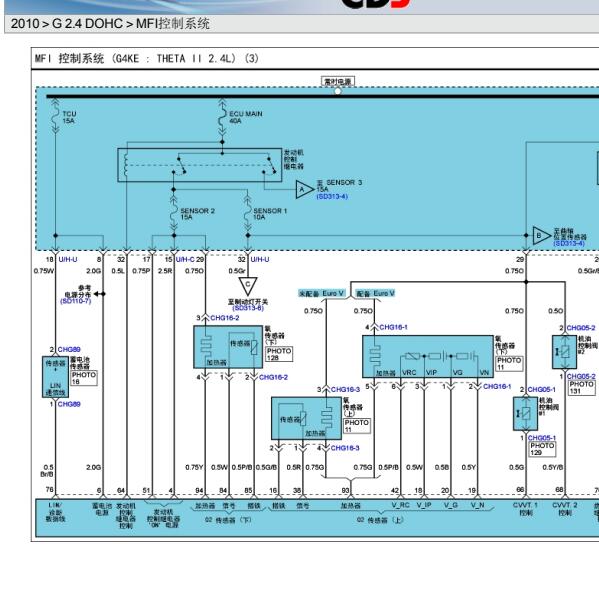Open PHOTO 11 right of CHG16-1 sensor box
The image size is (599, 603).
click(509, 363)
